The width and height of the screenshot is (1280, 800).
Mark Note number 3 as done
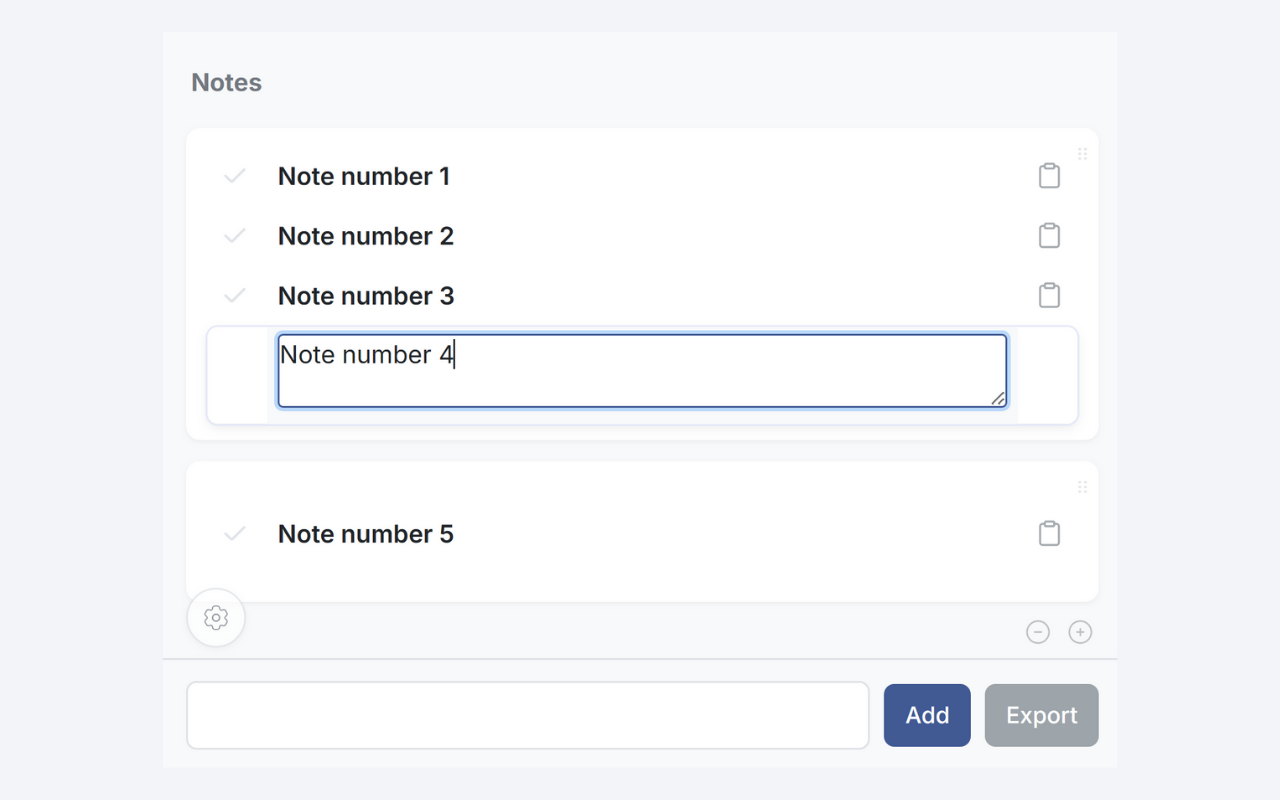[x=234, y=296]
